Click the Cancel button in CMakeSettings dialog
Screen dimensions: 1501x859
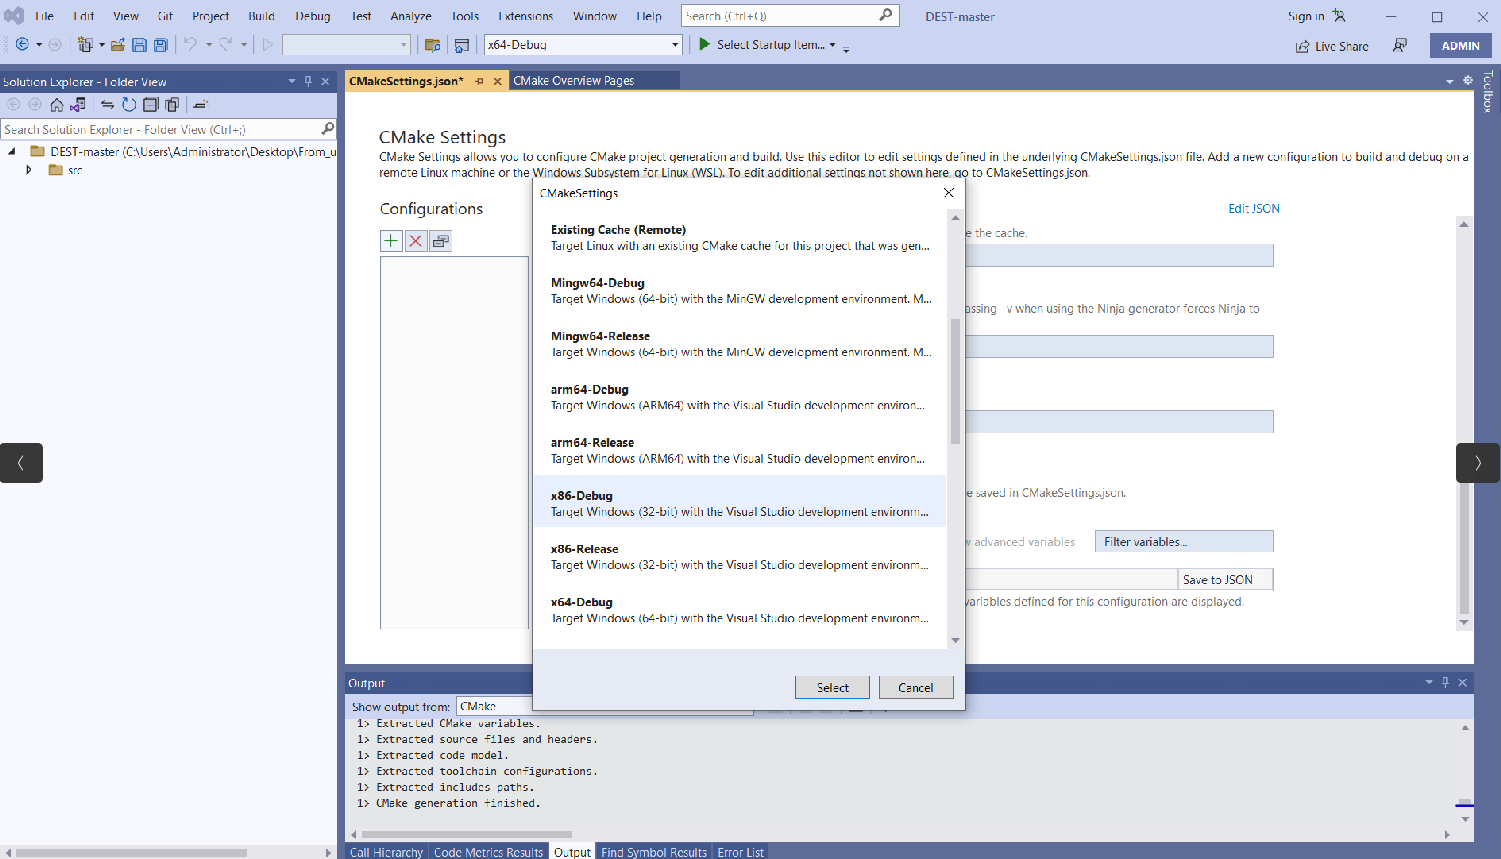[916, 687]
